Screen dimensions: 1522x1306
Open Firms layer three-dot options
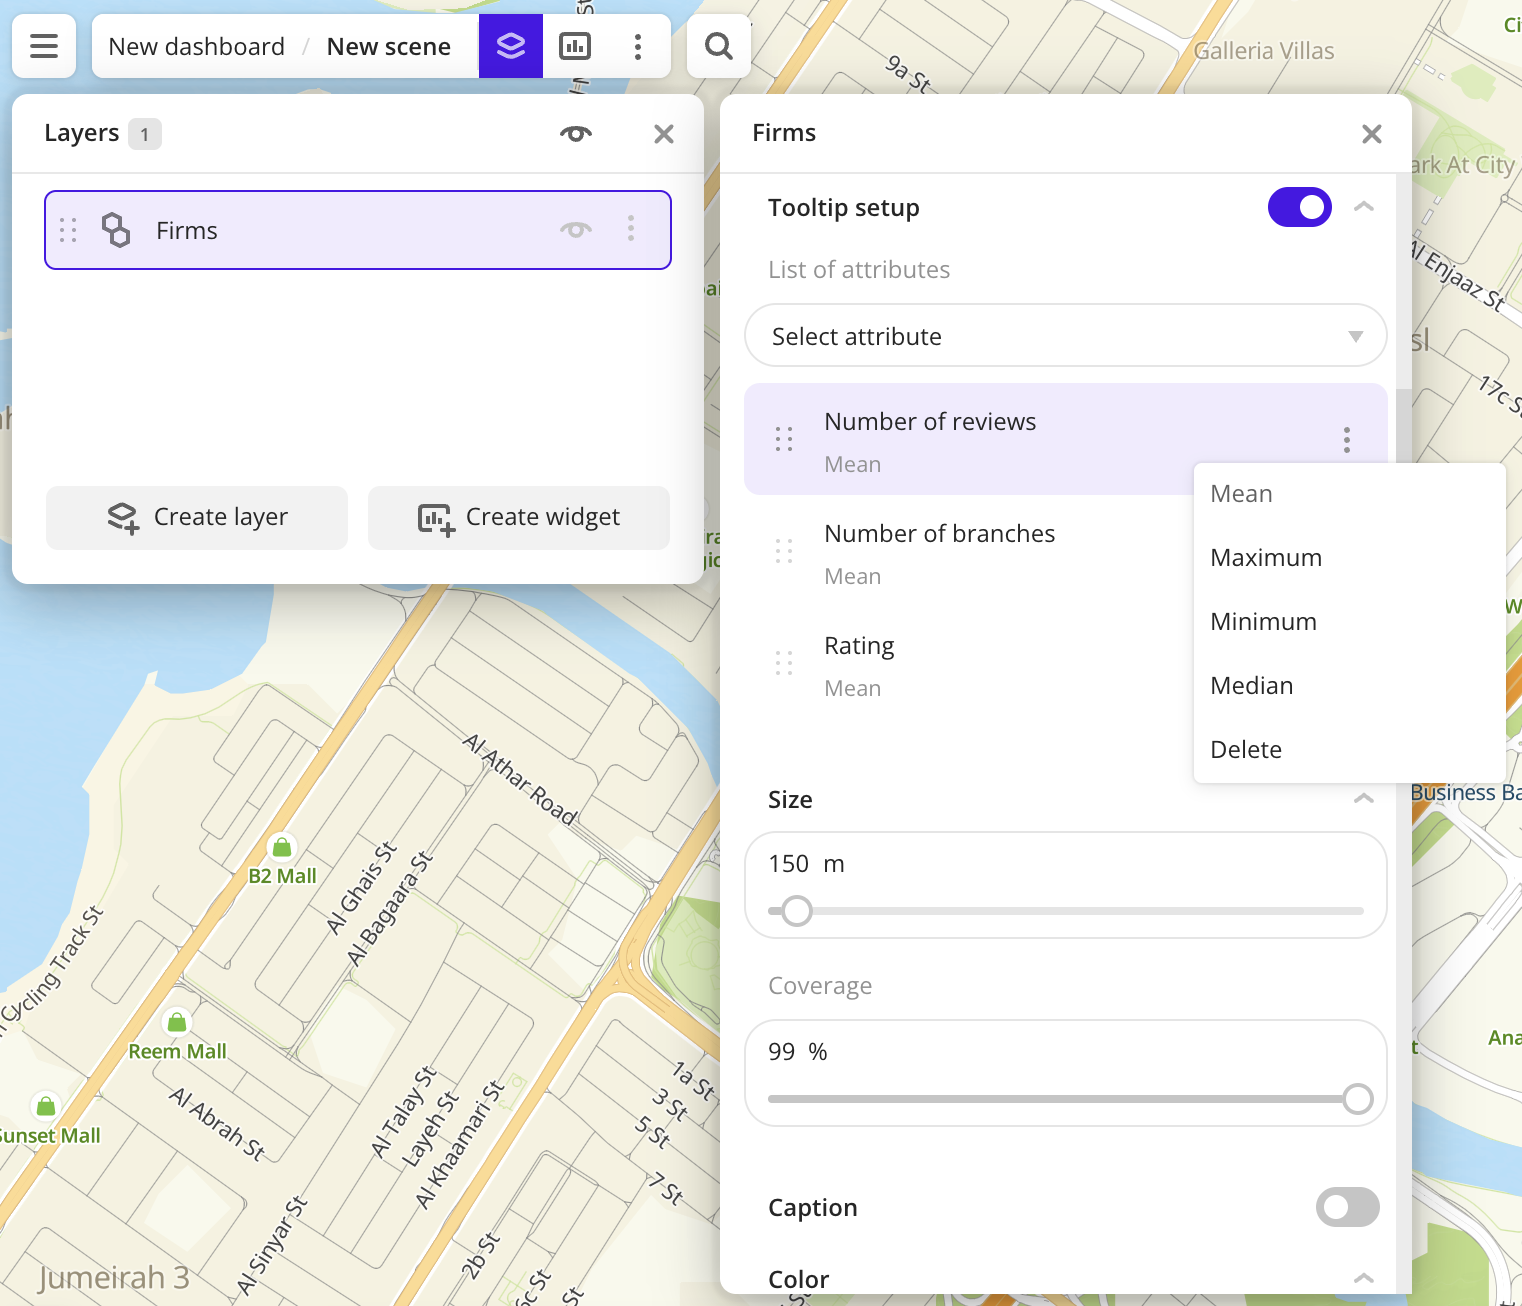coord(630,229)
